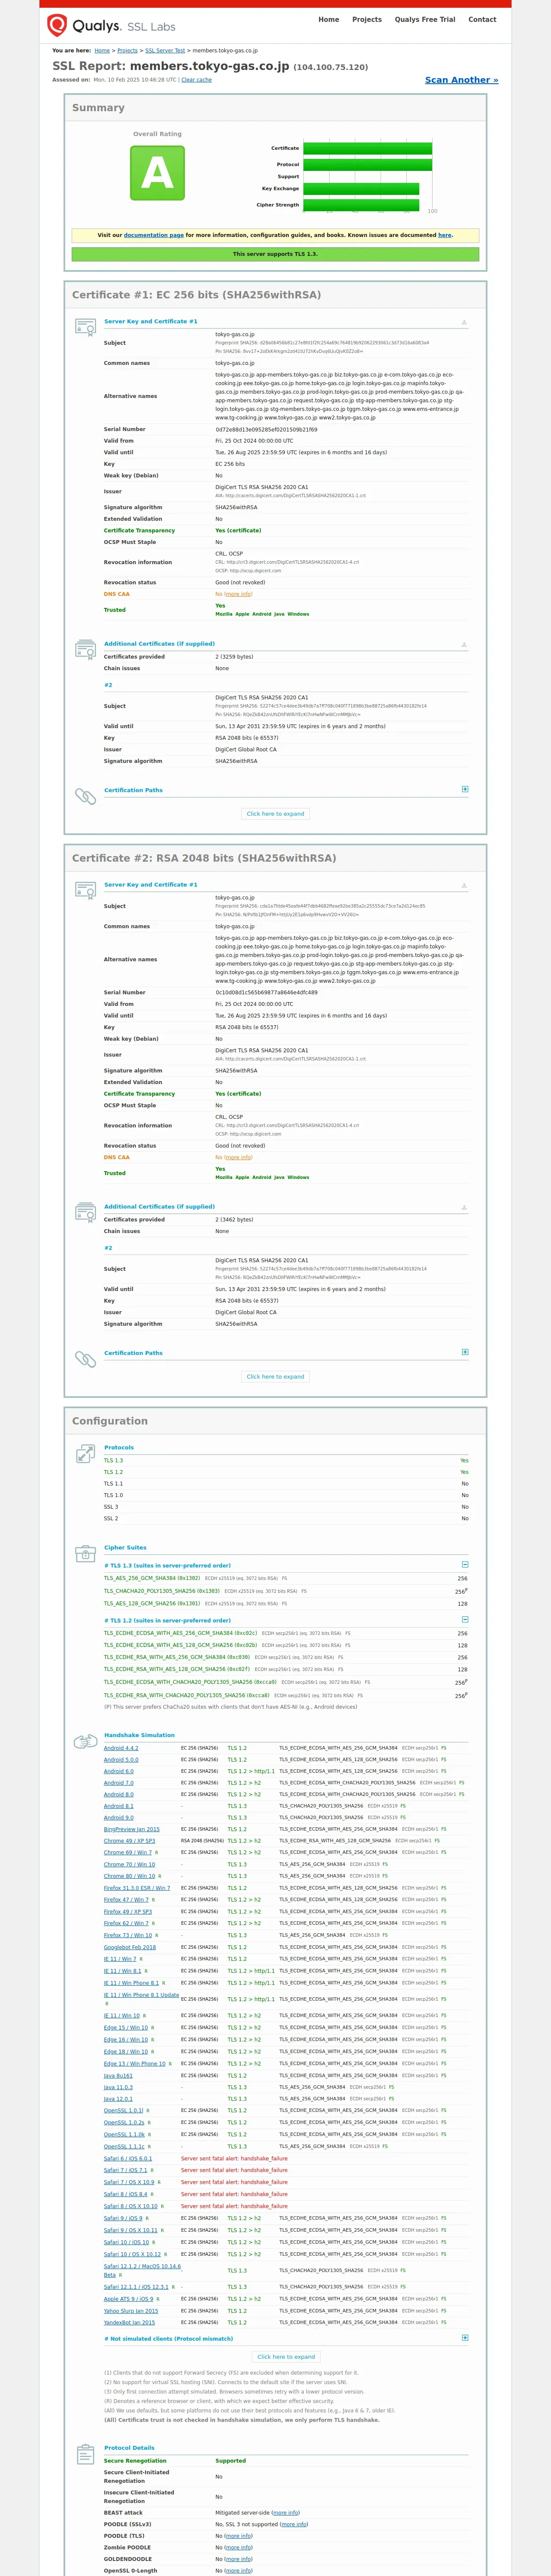551x2576 pixels.
Task: Click the Handshake Simulation handshake icon
Action: point(85,1741)
